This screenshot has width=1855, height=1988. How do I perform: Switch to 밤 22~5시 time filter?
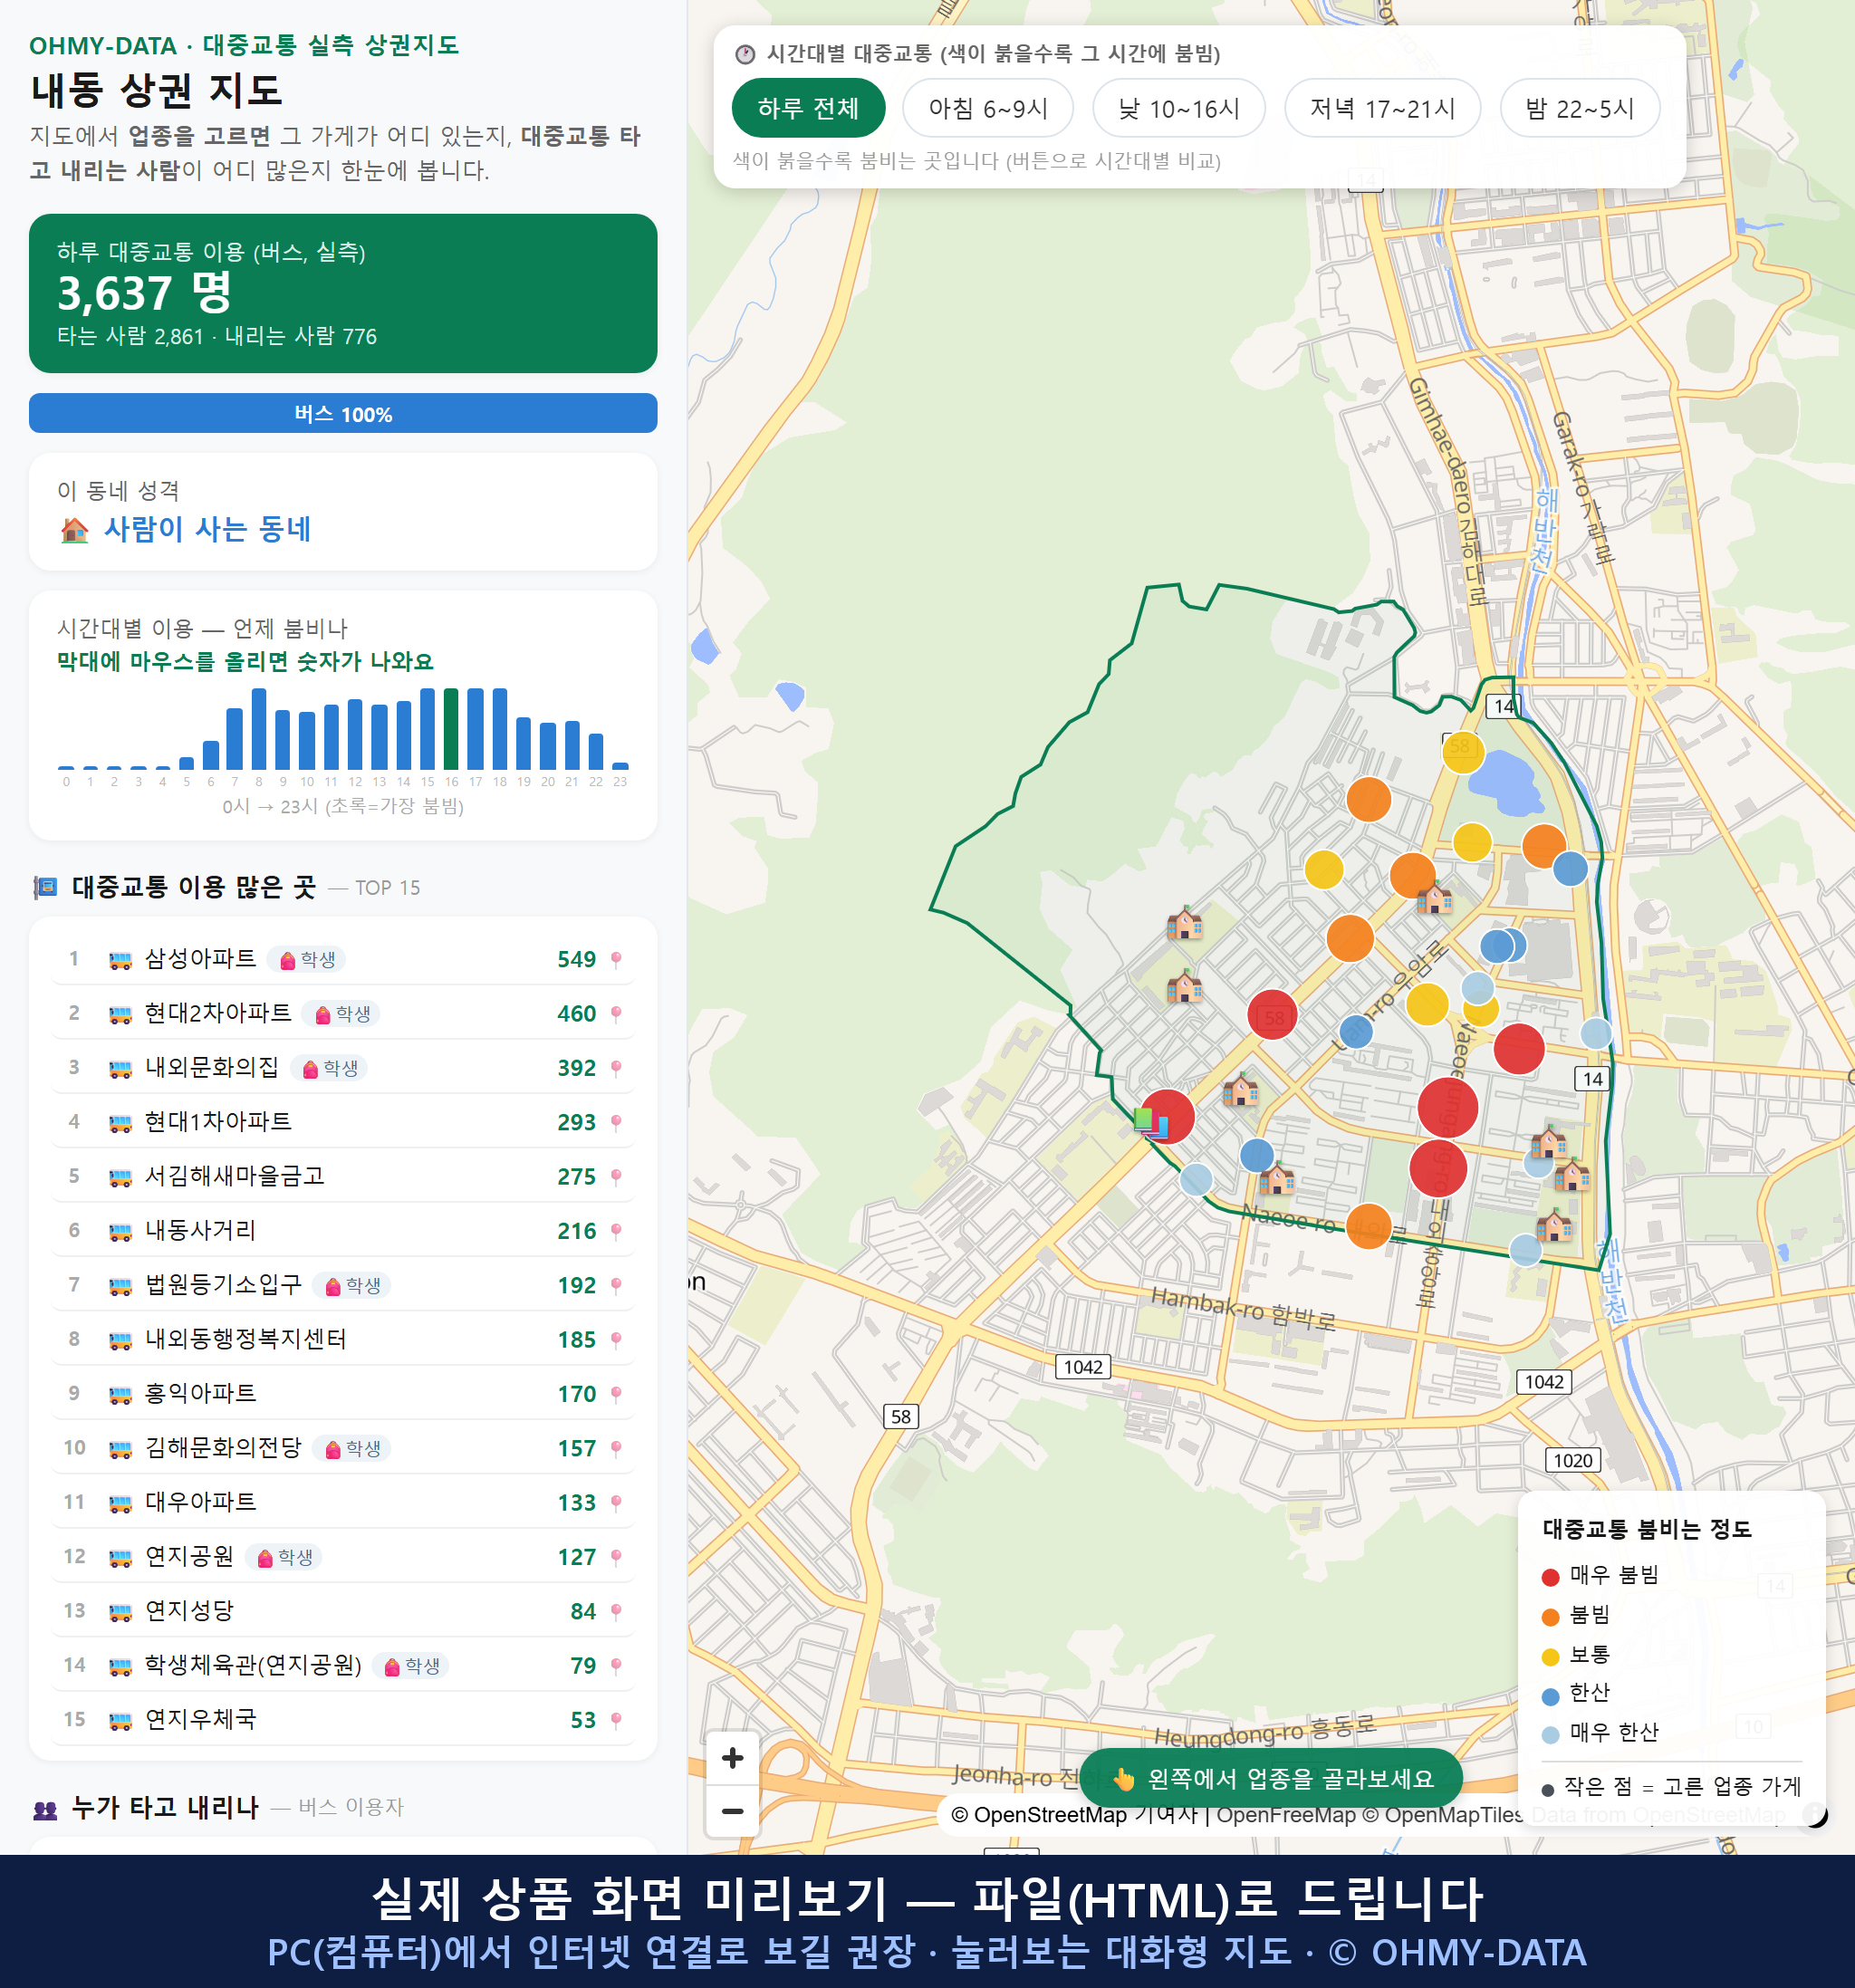tap(1579, 108)
